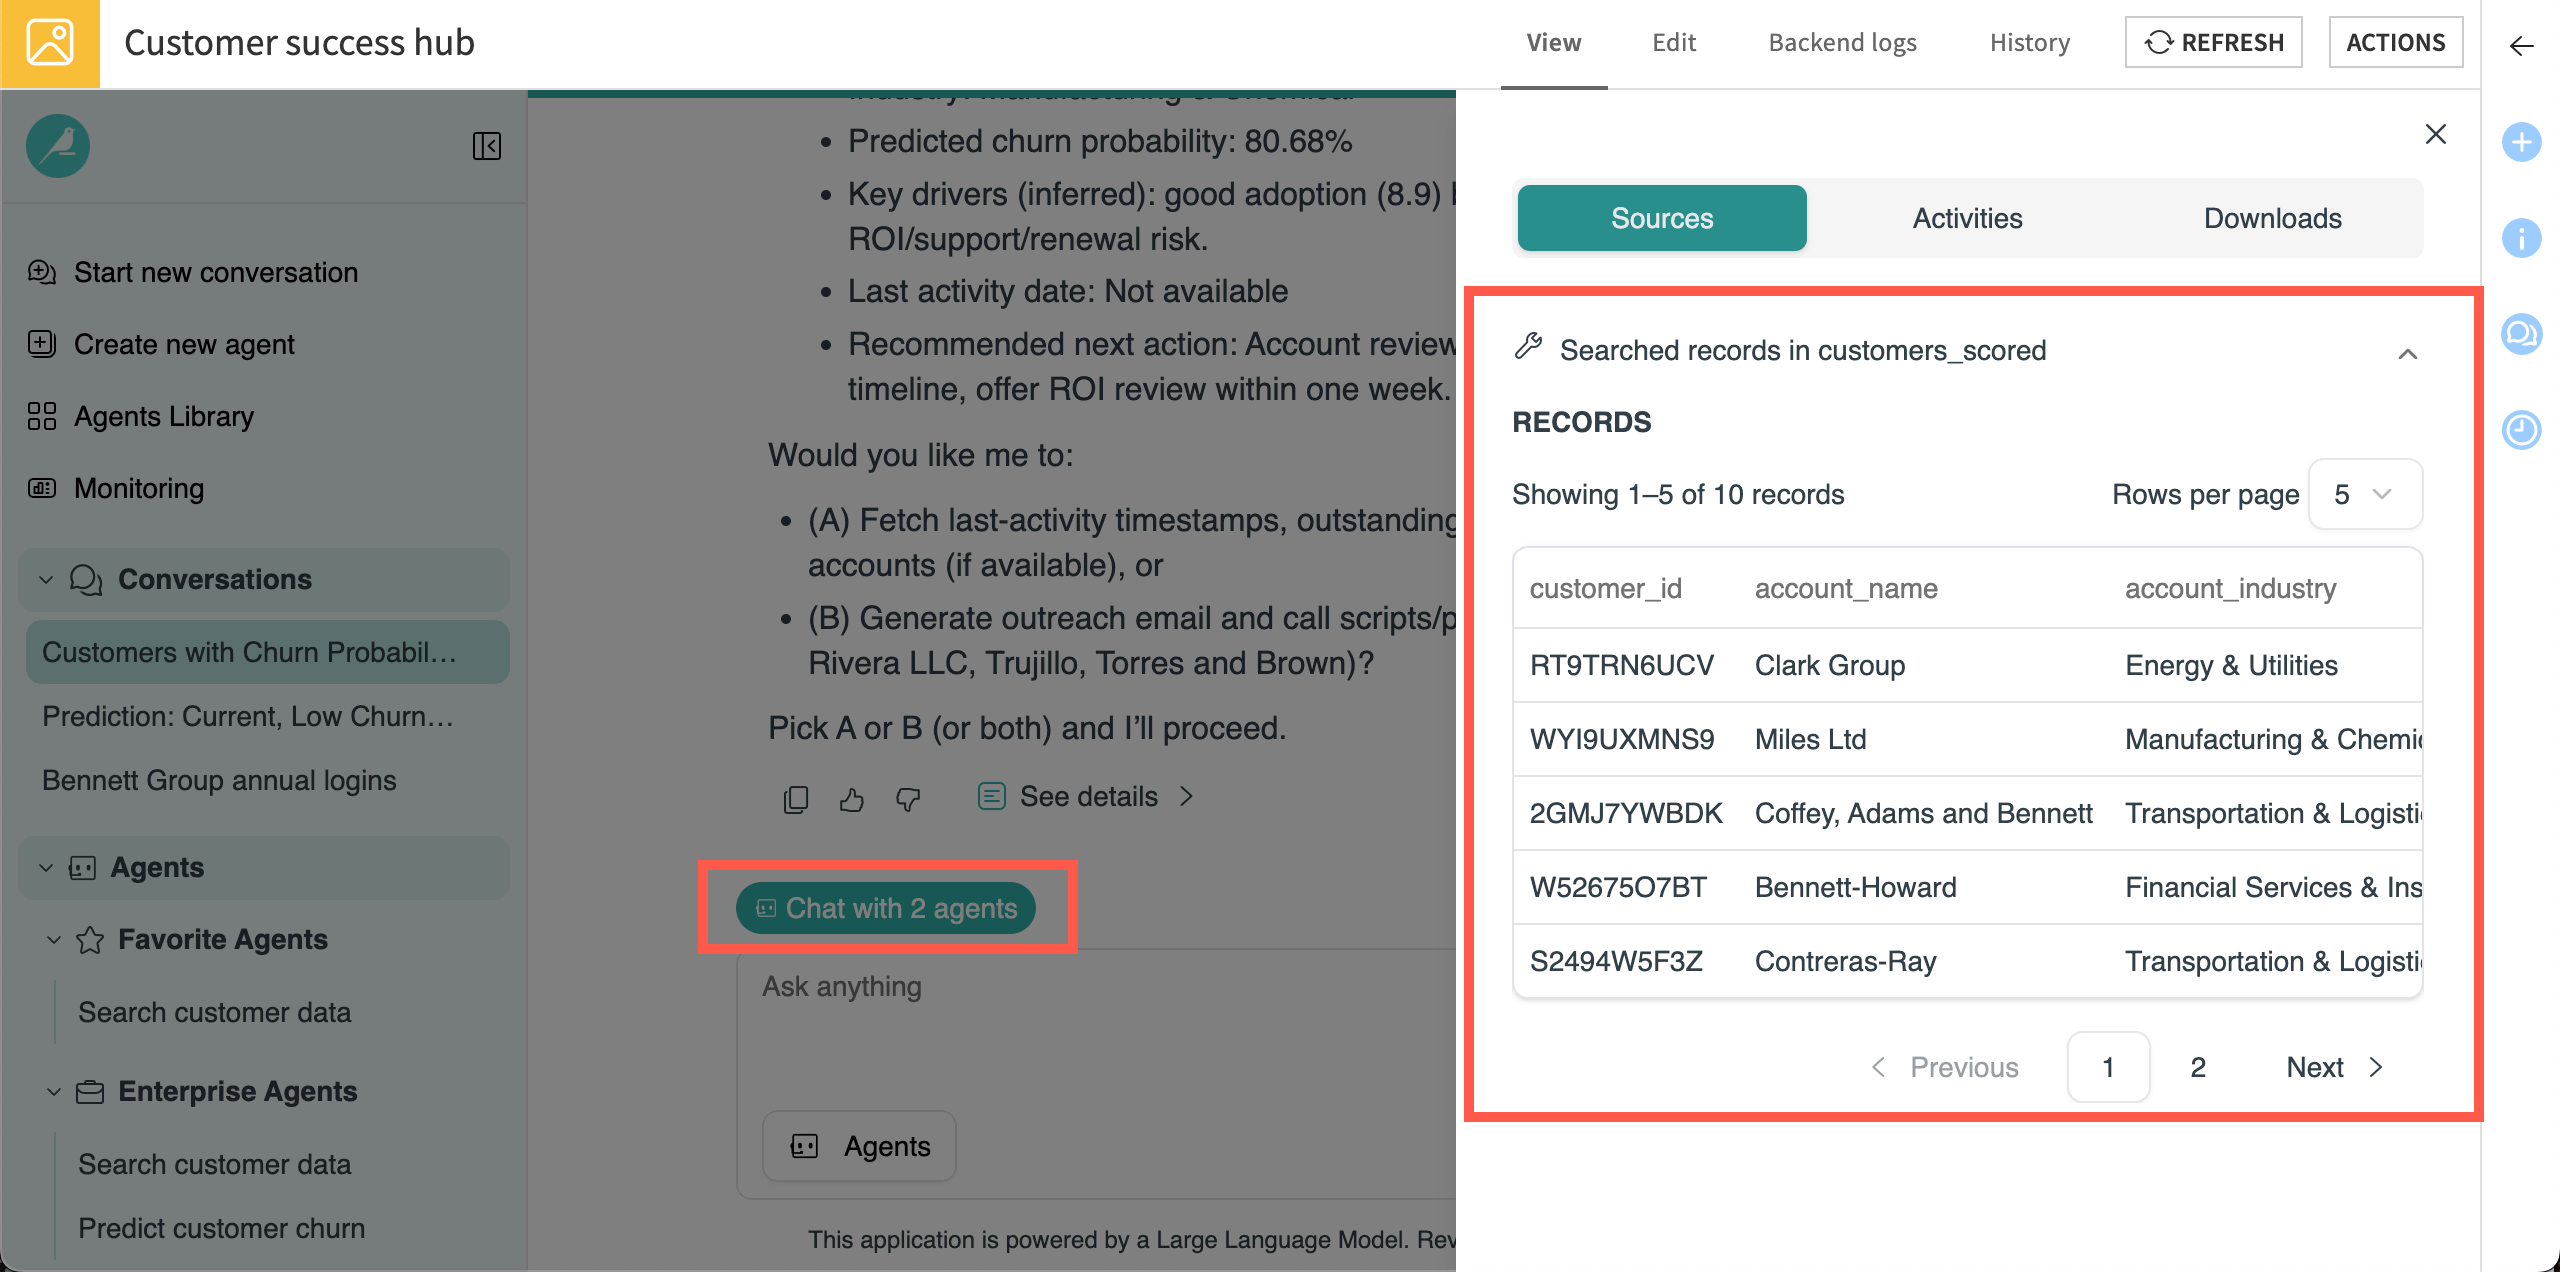This screenshot has height=1272, width=2560.
Task: Open Monitoring from the sidebar
Action: tap(139, 489)
